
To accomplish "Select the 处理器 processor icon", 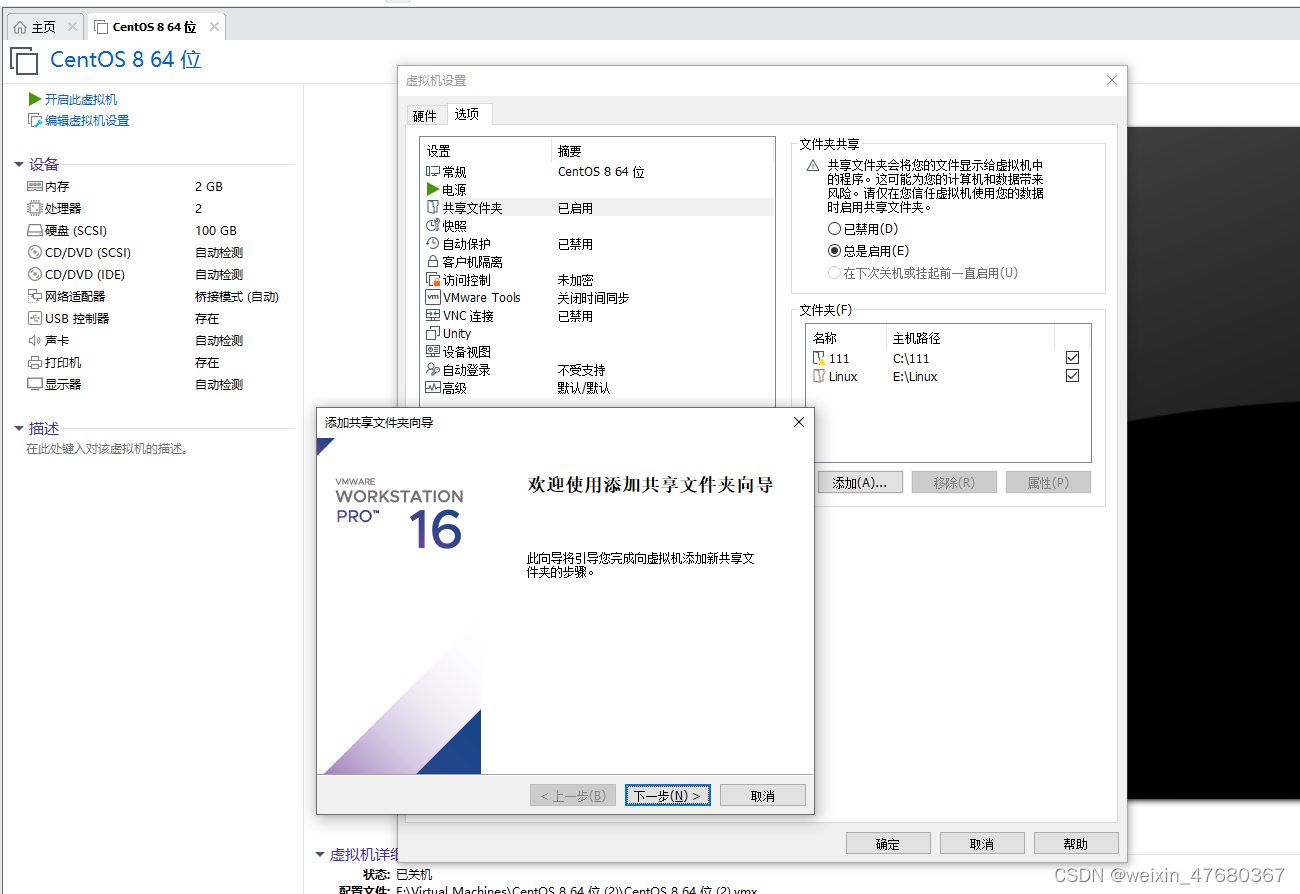I will pos(35,209).
